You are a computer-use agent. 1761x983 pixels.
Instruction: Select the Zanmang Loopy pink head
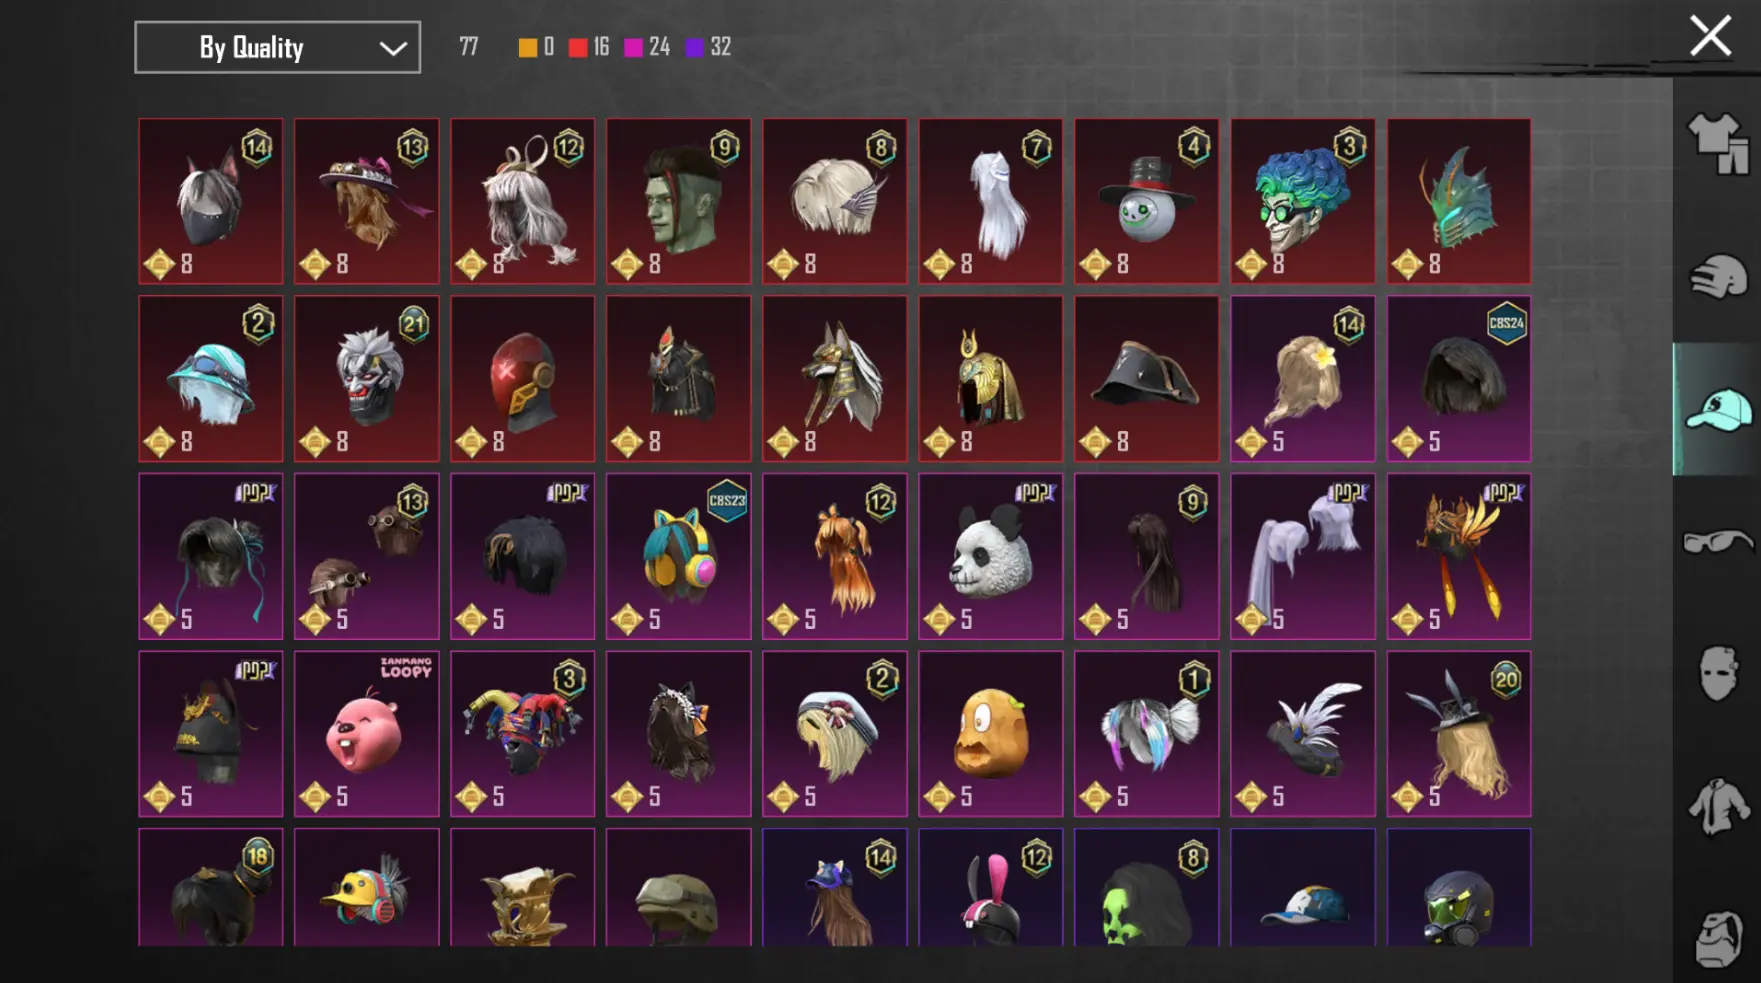[366, 734]
